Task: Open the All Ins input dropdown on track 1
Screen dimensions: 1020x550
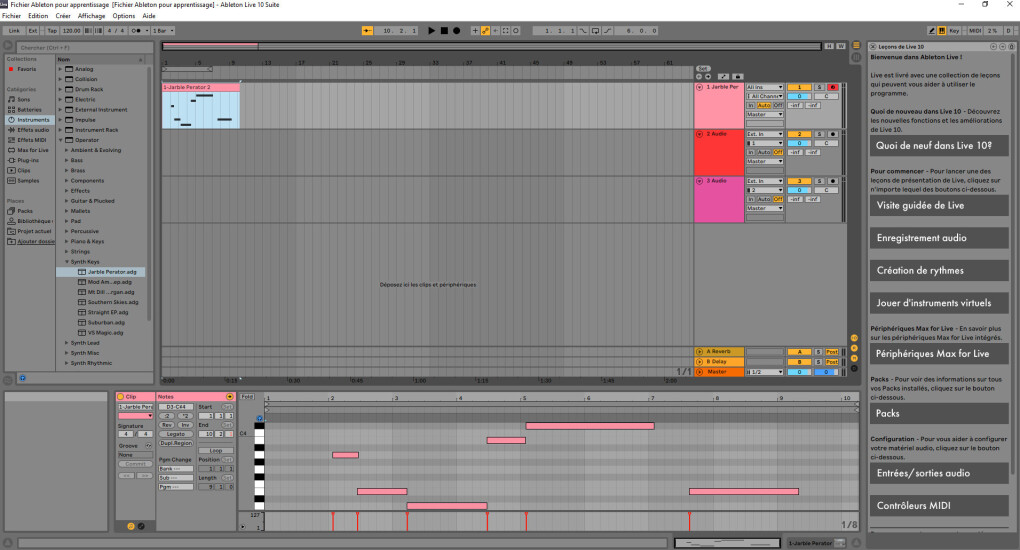Action: (765, 87)
